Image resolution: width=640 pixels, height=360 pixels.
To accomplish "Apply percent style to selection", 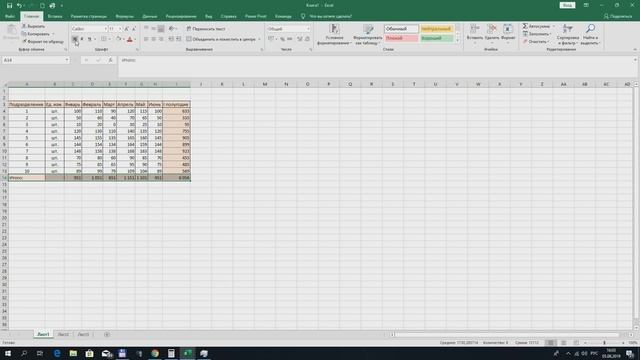I will pos(282,39).
